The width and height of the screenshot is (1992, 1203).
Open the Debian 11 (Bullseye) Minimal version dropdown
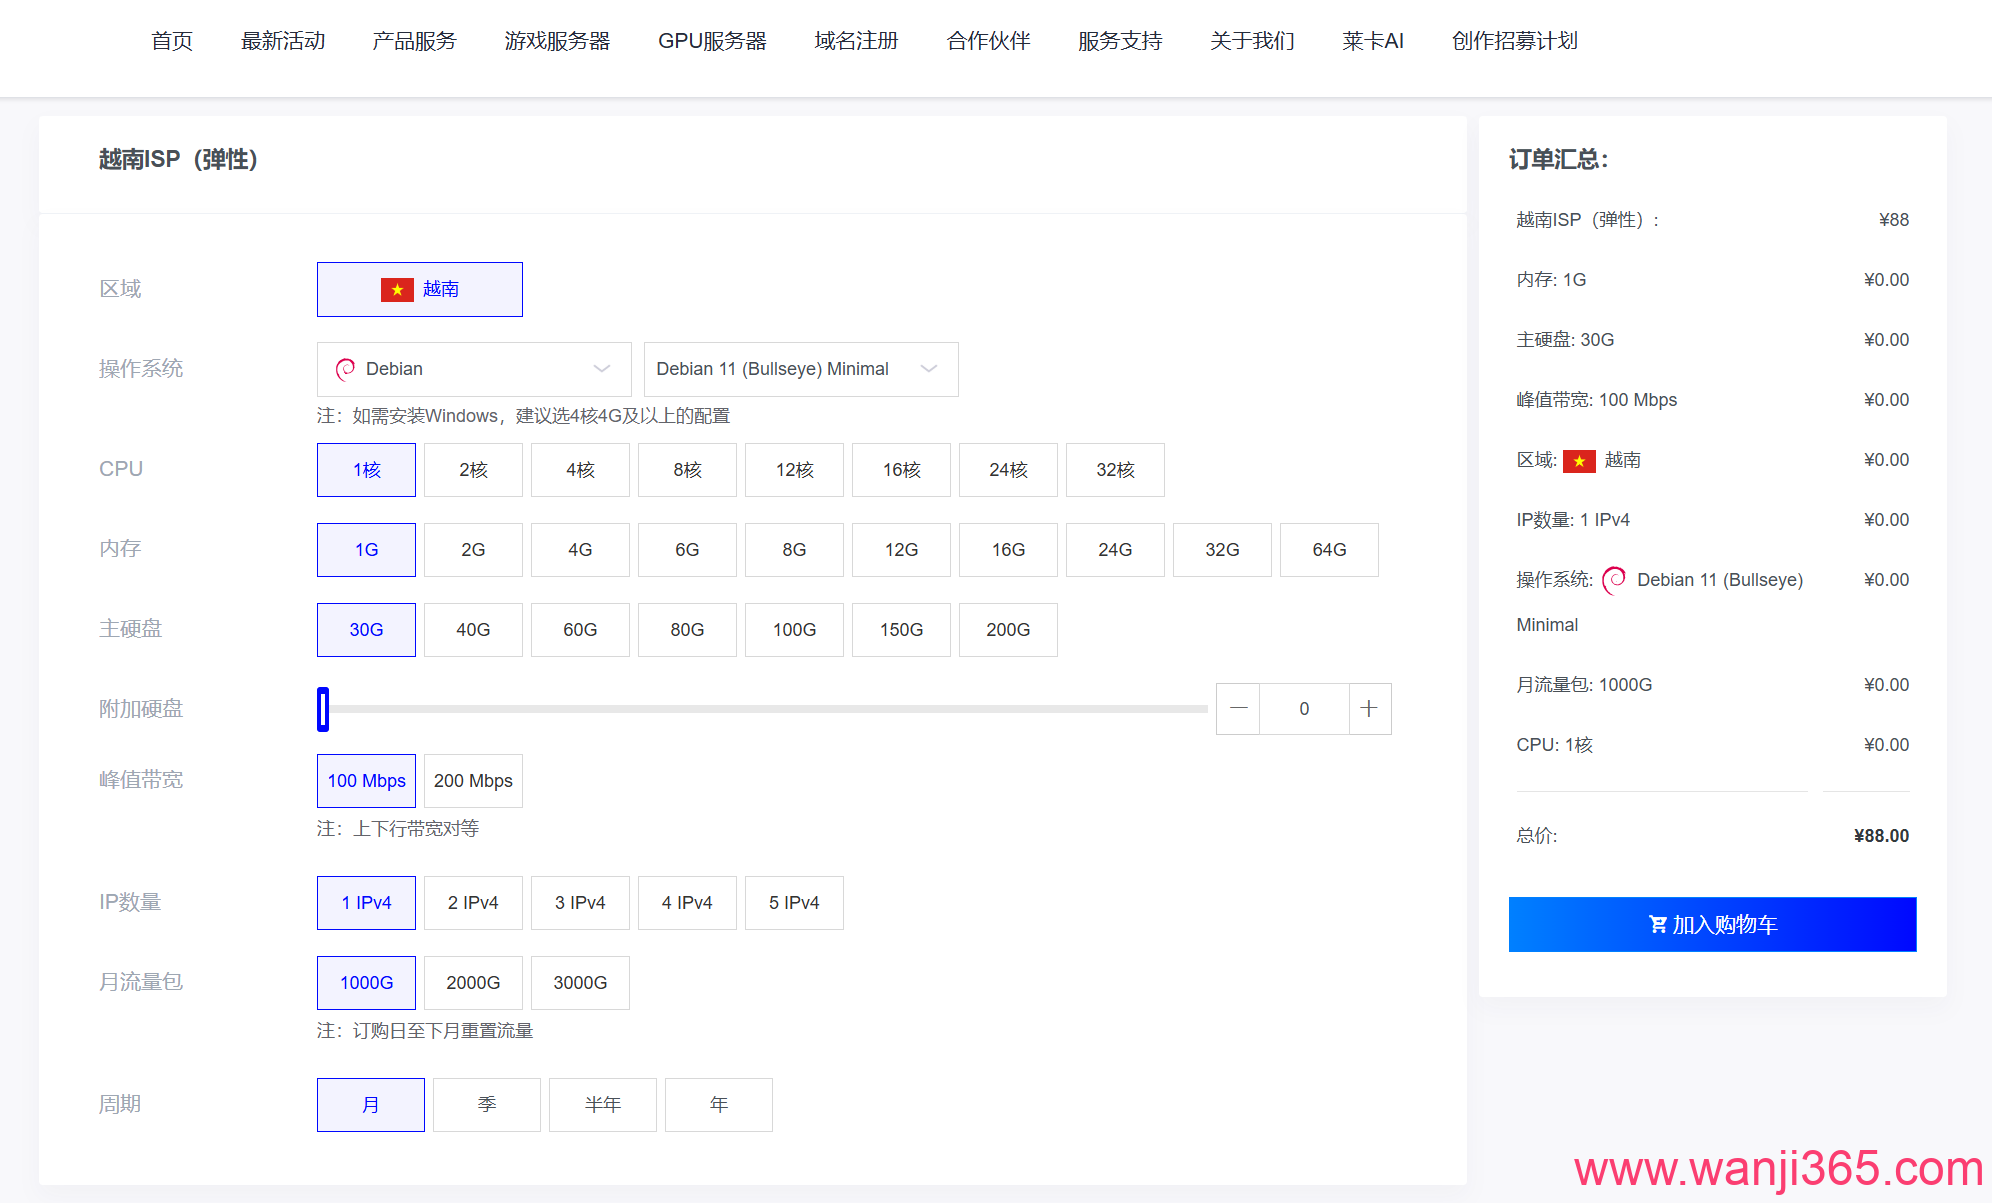point(800,369)
